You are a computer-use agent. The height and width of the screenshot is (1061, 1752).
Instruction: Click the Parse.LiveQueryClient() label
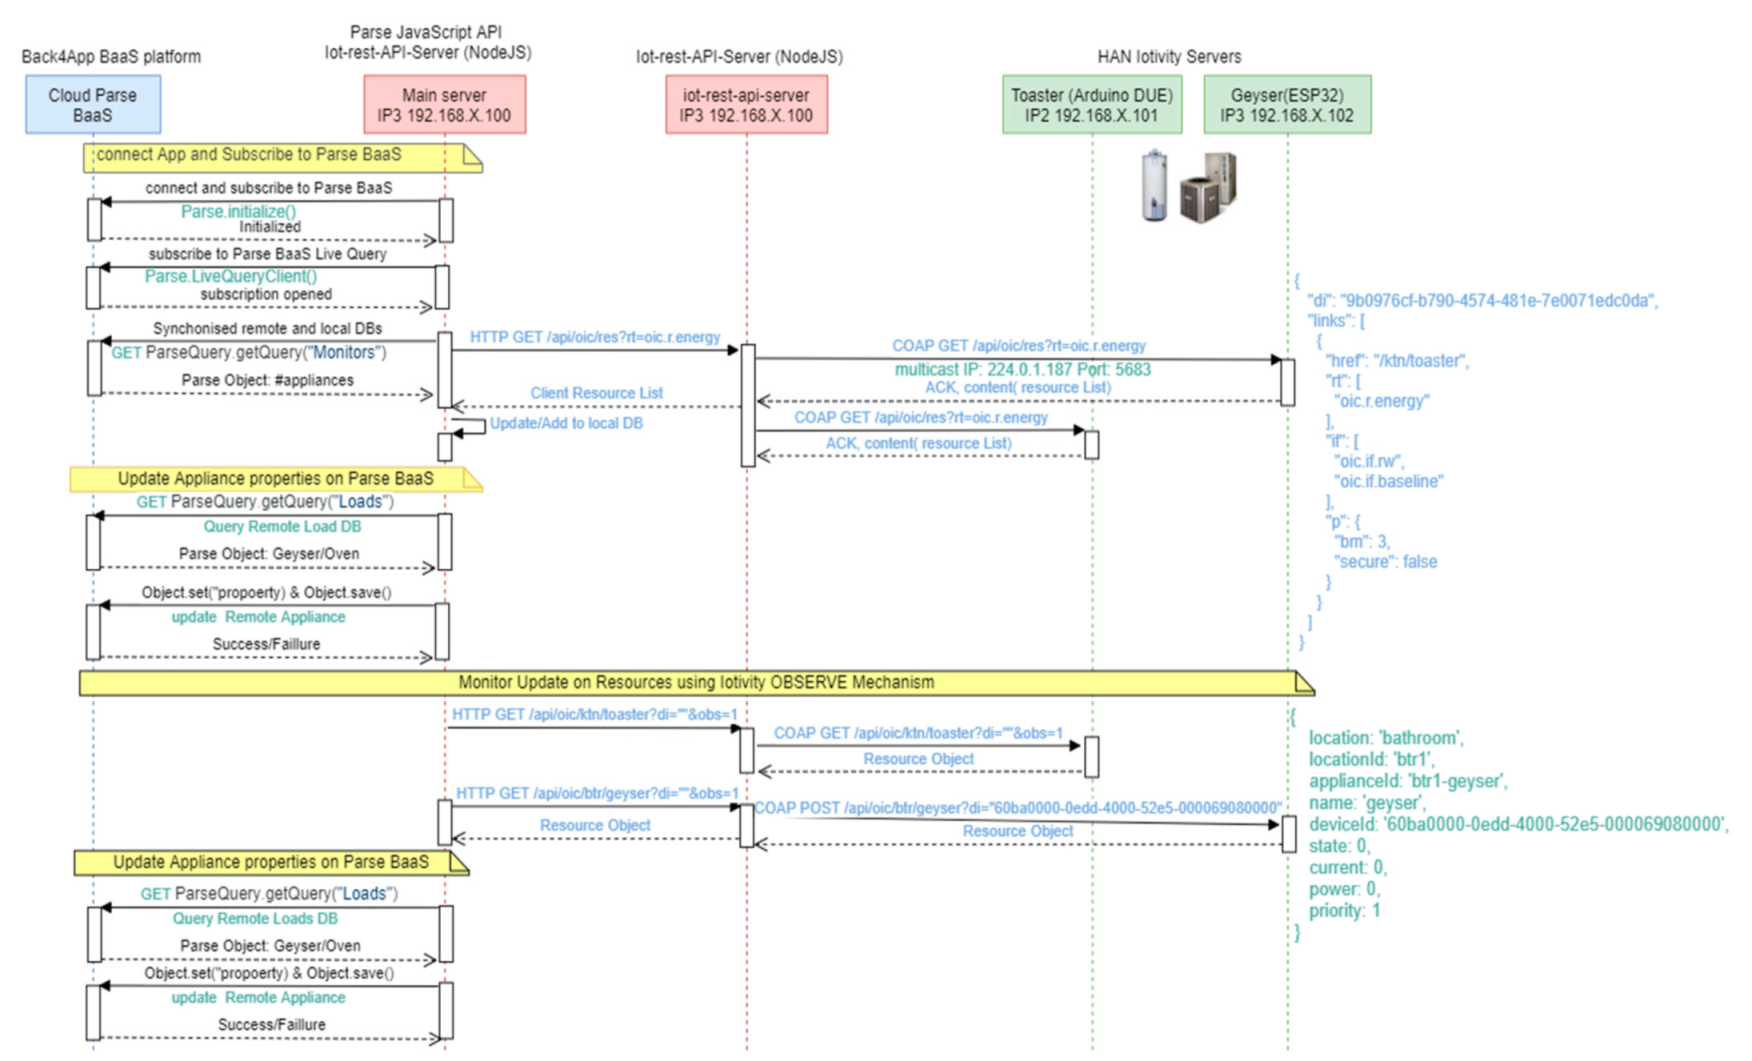pyautogui.click(x=231, y=276)
